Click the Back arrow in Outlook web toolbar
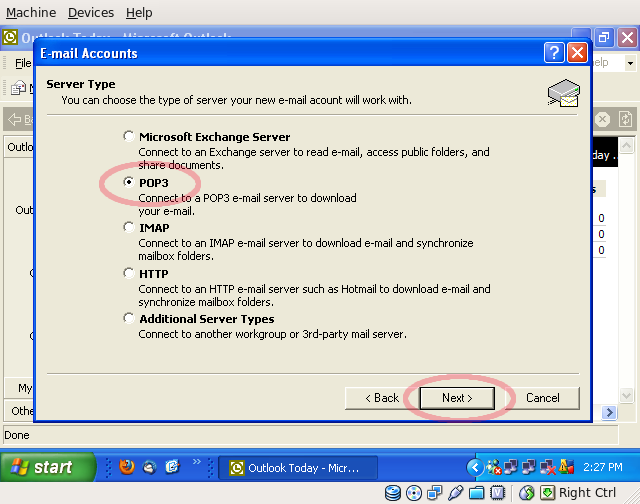The height and width of the screenshot is (504, 640). click(x=15, y=119)
